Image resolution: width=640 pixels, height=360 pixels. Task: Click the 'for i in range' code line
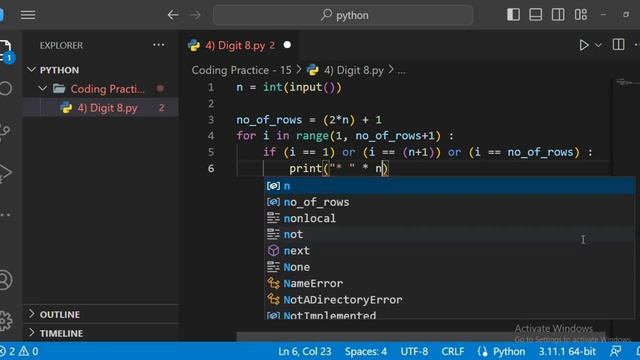pos(345,136)
